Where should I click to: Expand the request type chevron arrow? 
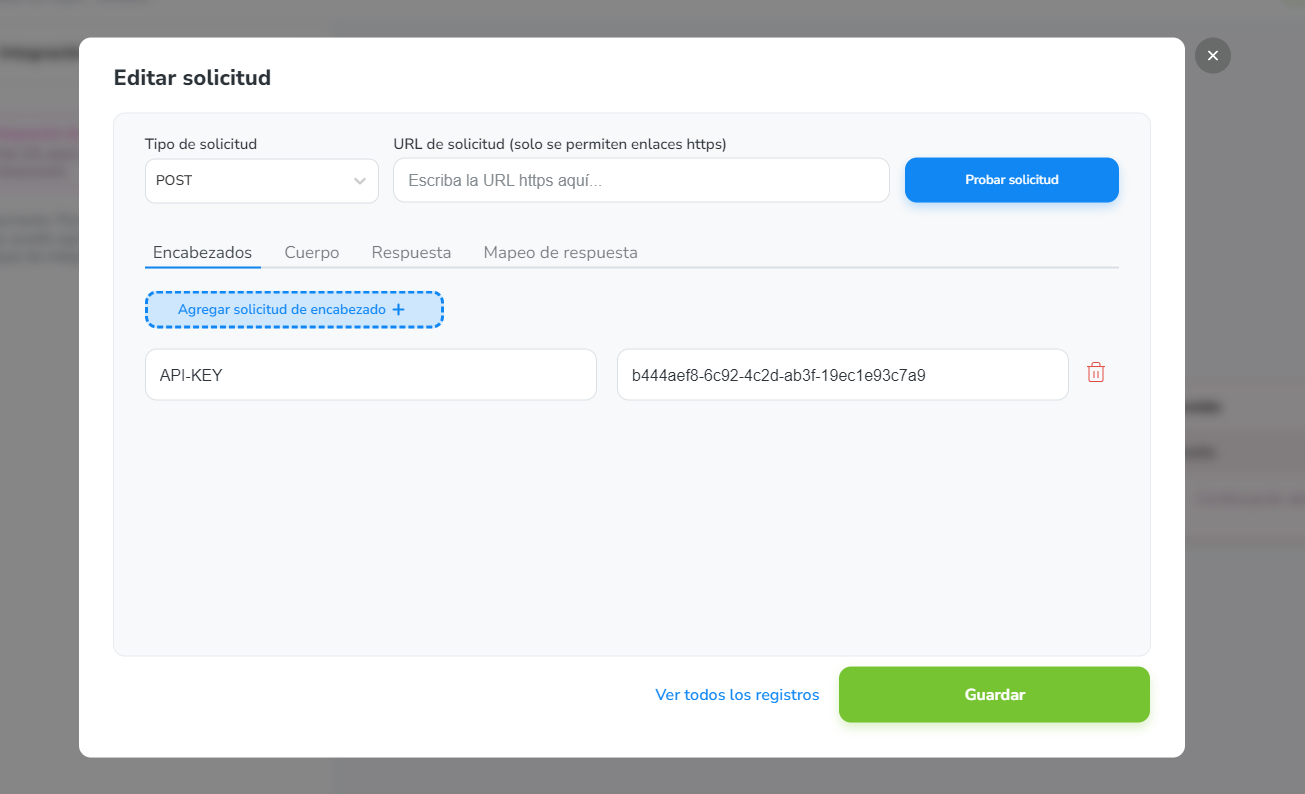tap(360, 181)
